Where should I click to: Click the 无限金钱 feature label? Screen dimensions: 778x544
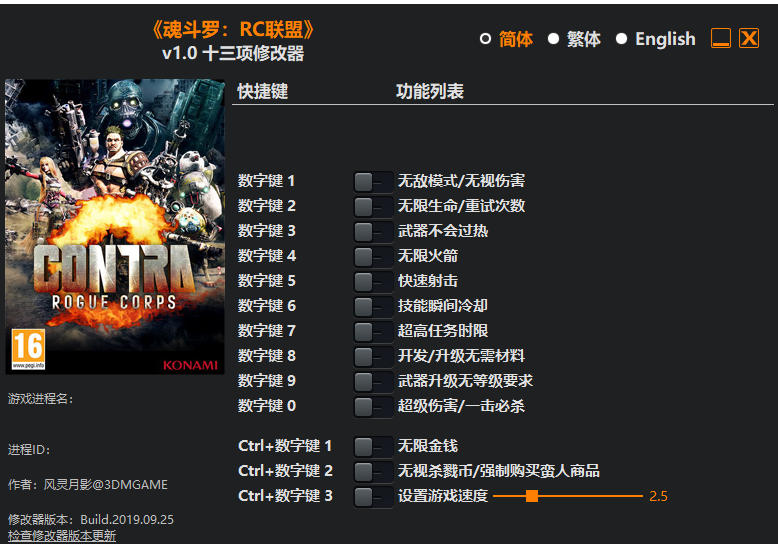(x=428, y=446)
